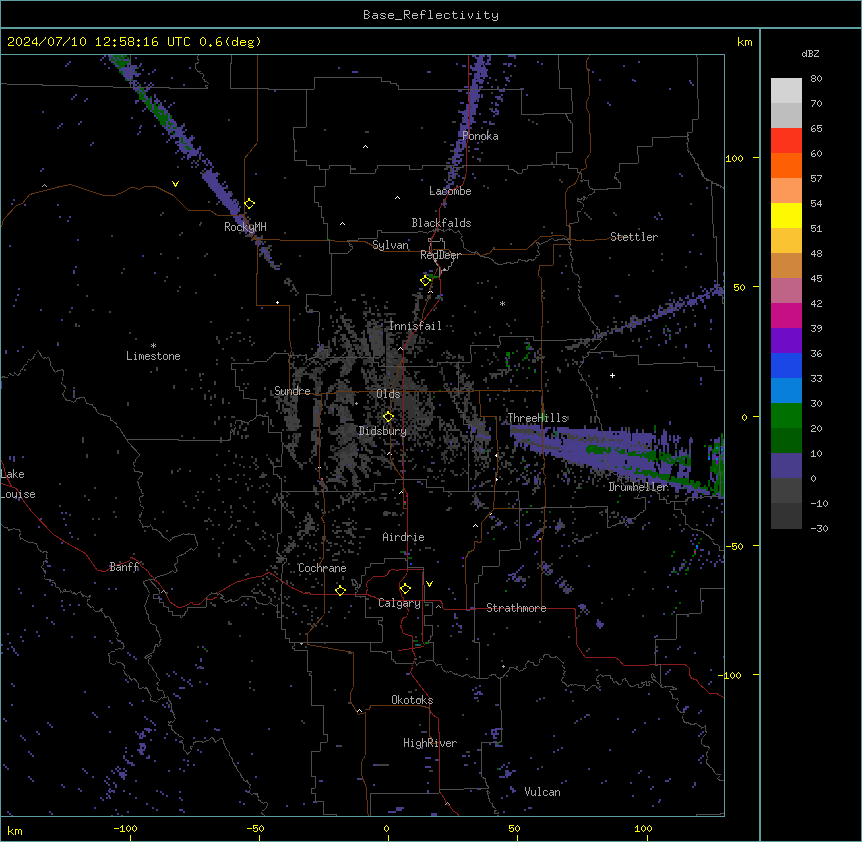Select the Limestone label
The height and width of the screenshot is (842, 862).
click(x=153, y=356)
